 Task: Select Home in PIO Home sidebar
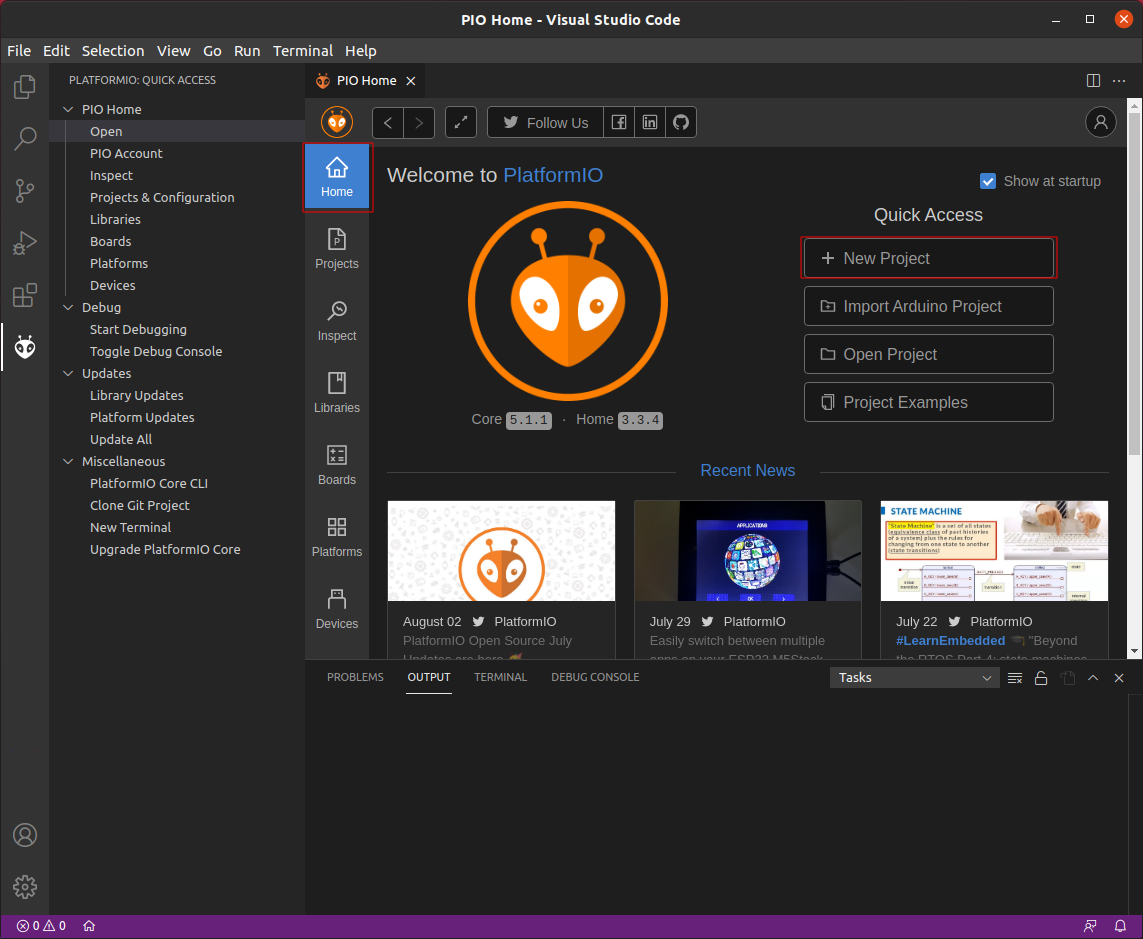click(x=337, y=177)
